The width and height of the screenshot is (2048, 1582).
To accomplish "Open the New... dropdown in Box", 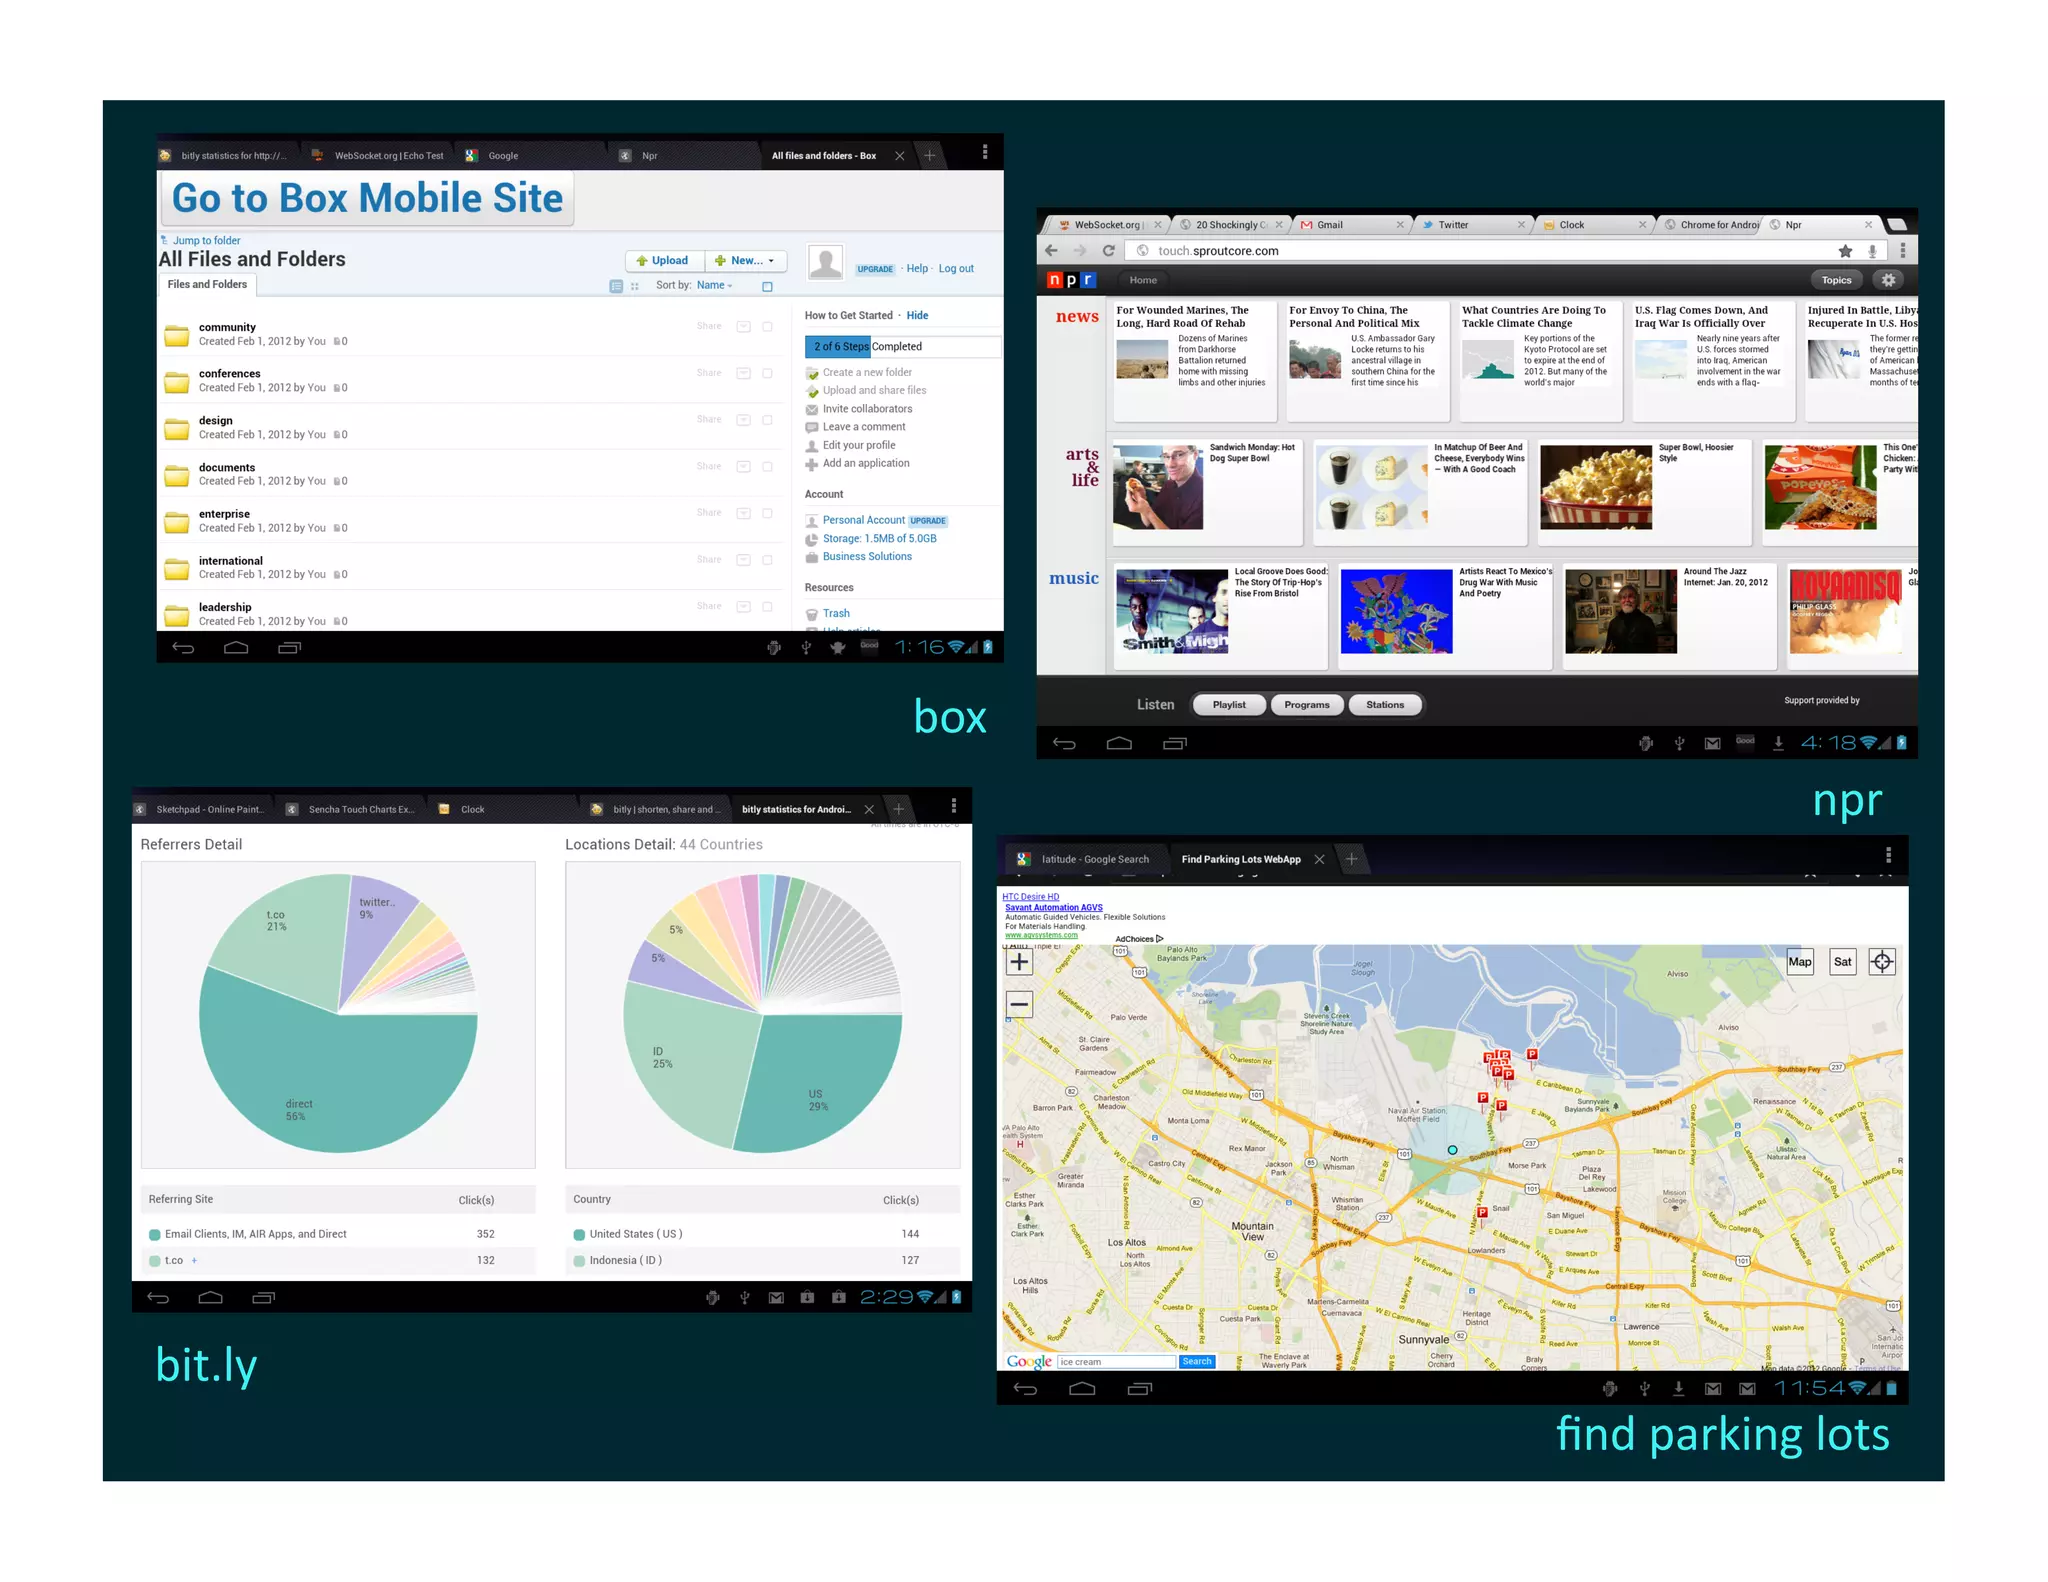I will 745,260.
